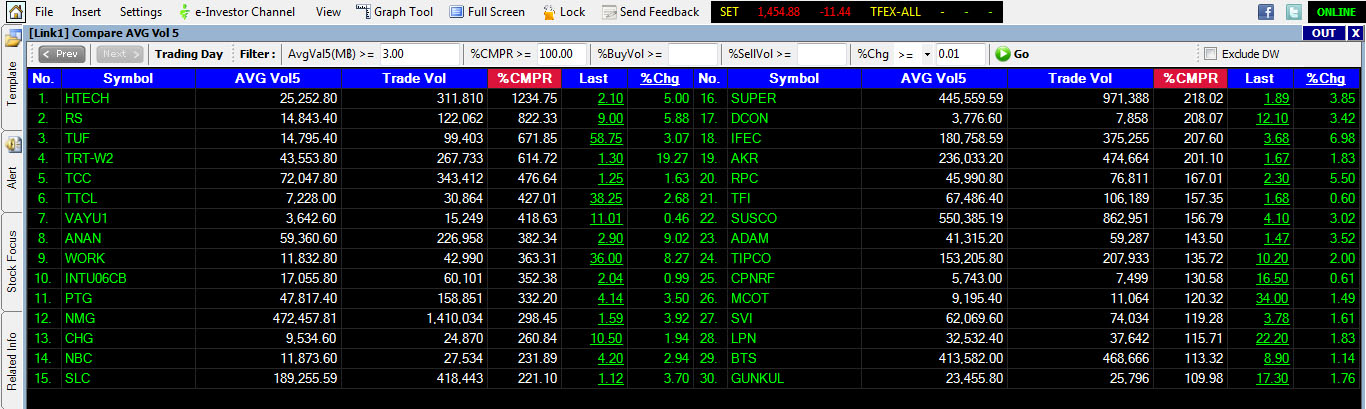Click the folder icon above Template

click(12, 40)
